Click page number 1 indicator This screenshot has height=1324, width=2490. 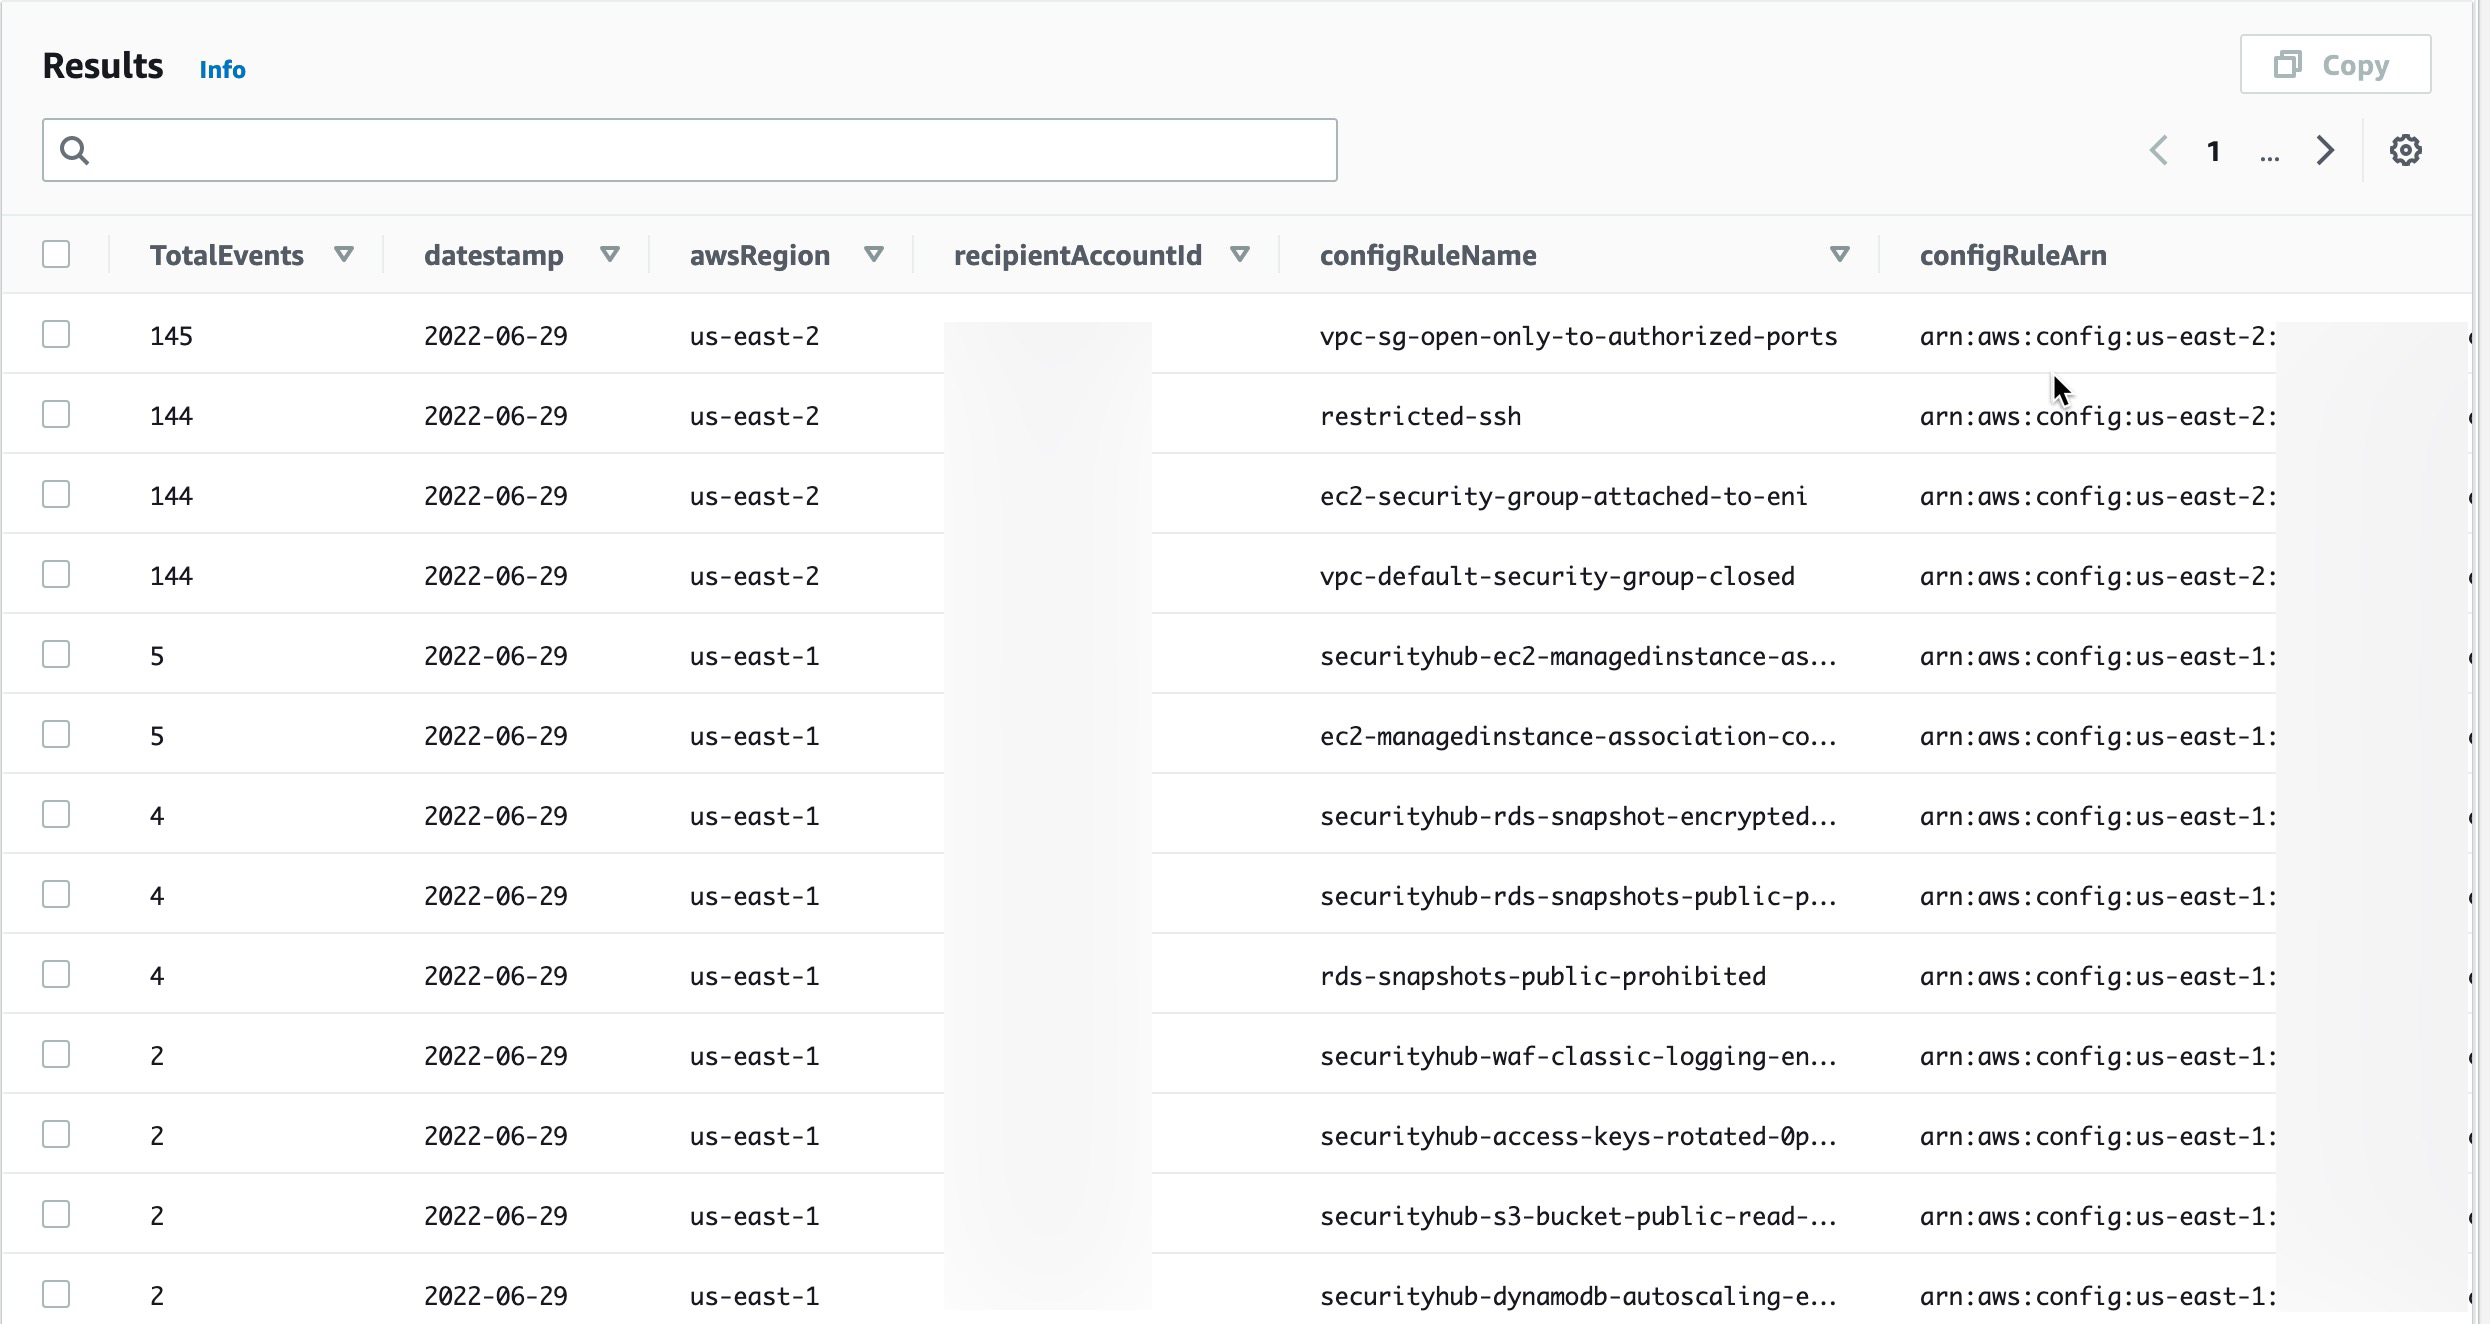pyautogui.click(x=2212, y=152)
